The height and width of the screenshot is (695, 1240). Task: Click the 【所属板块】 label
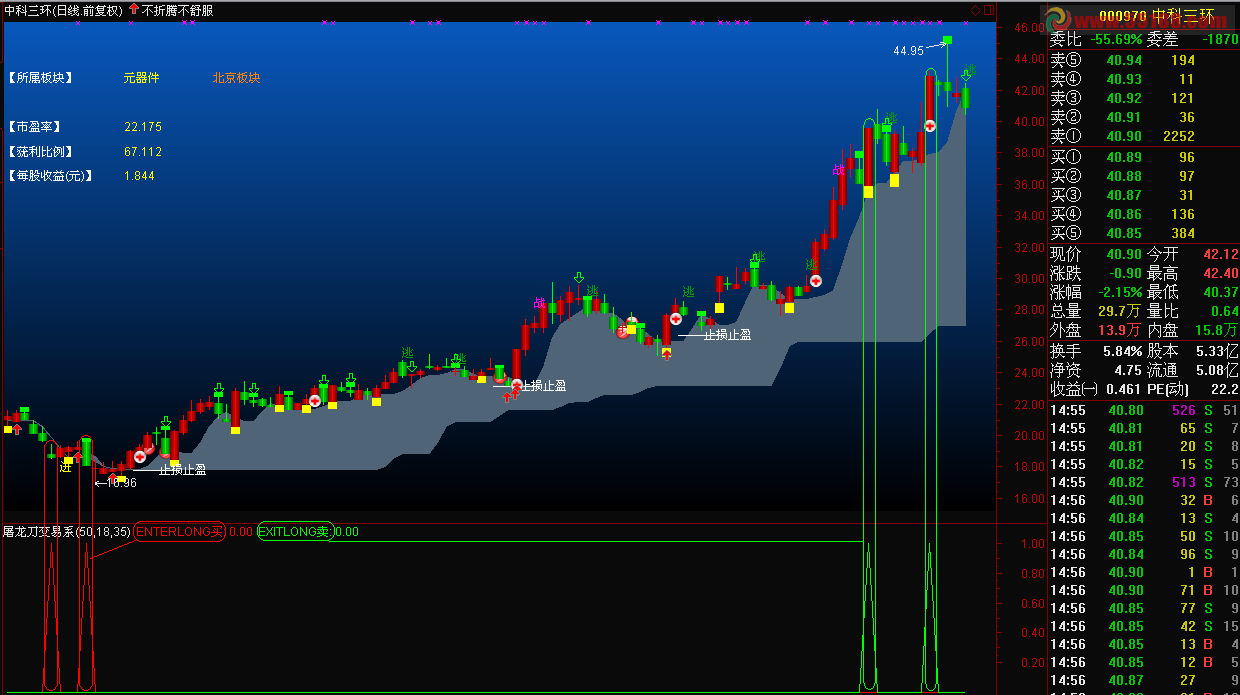(x=39, y=78)
